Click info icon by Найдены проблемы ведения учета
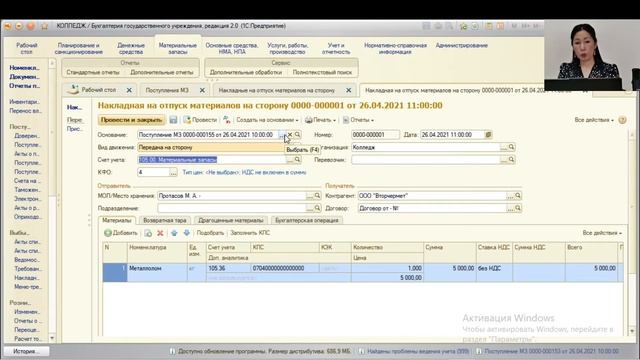The image size is (640, 360). 361,351
